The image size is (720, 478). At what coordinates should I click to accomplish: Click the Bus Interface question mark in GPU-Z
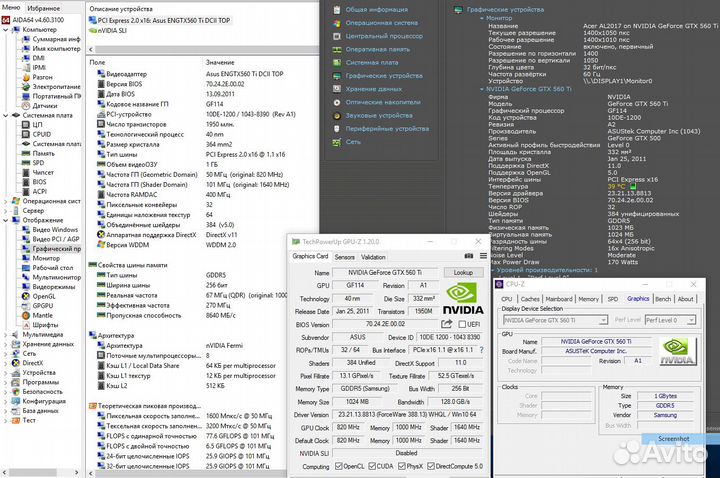pos(482,350)
